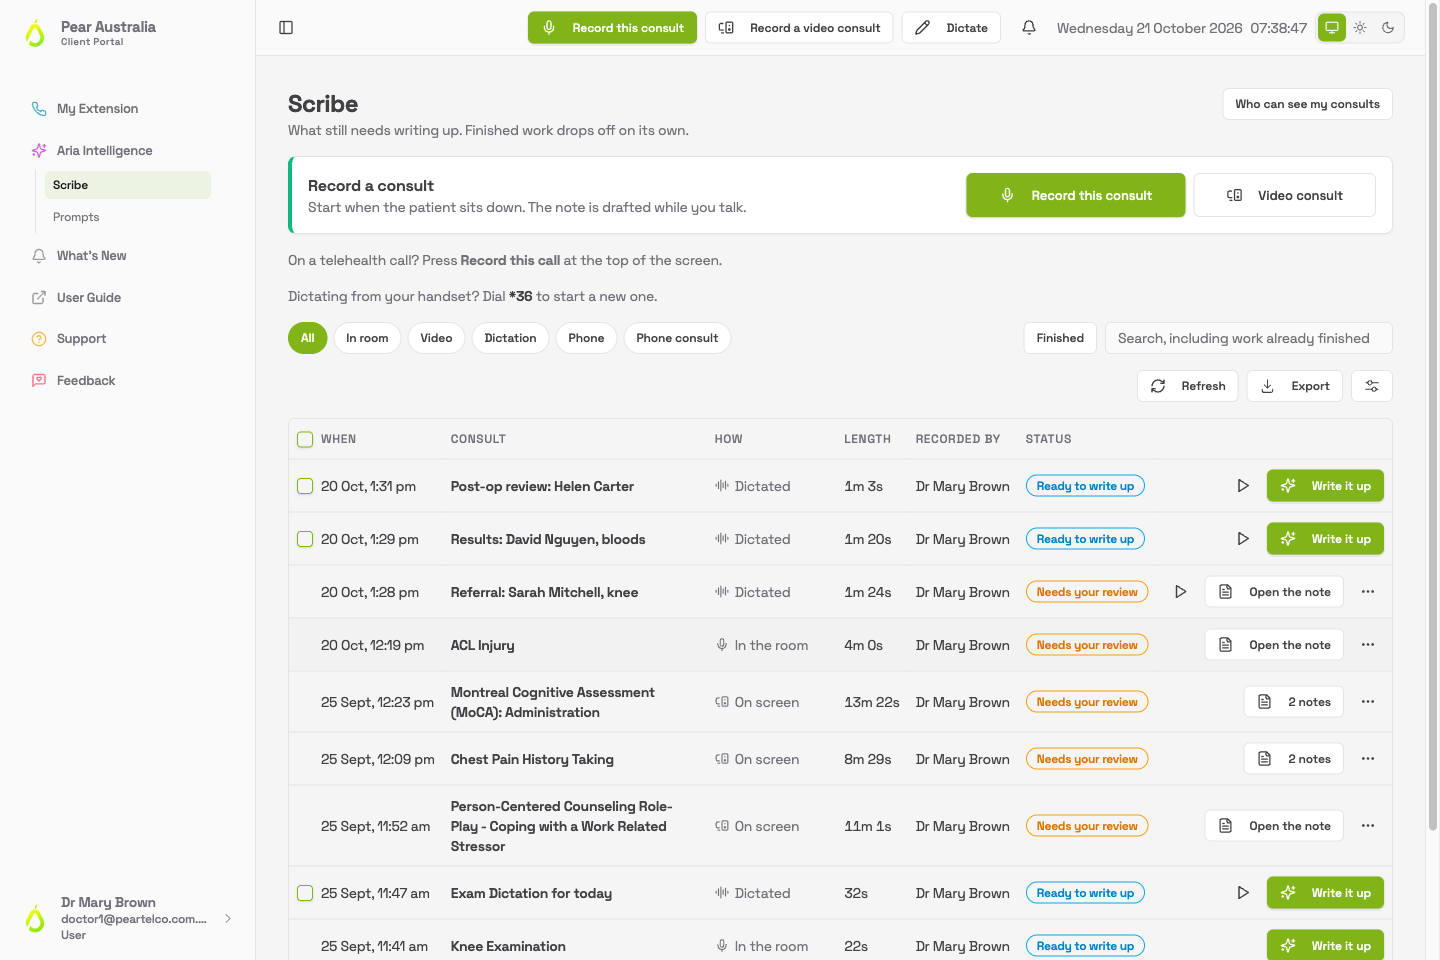The image size is (1440, 960).
Task: Open the note for Referral Sarah Mitchell
Action: tap(1274, 592)
